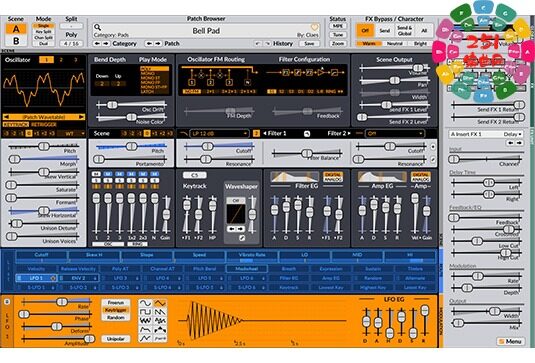The height and width of the screenshot is (363, 535).
Task: Go to next Category with right arrow
Action: (x=106, y=44)
